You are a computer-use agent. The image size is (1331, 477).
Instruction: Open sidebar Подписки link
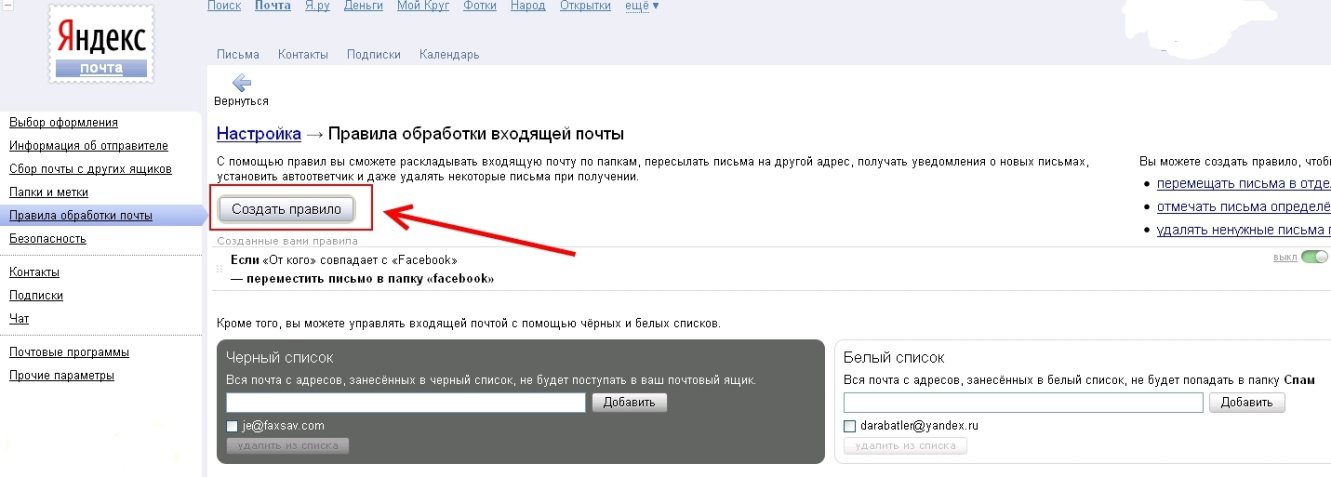36,295
